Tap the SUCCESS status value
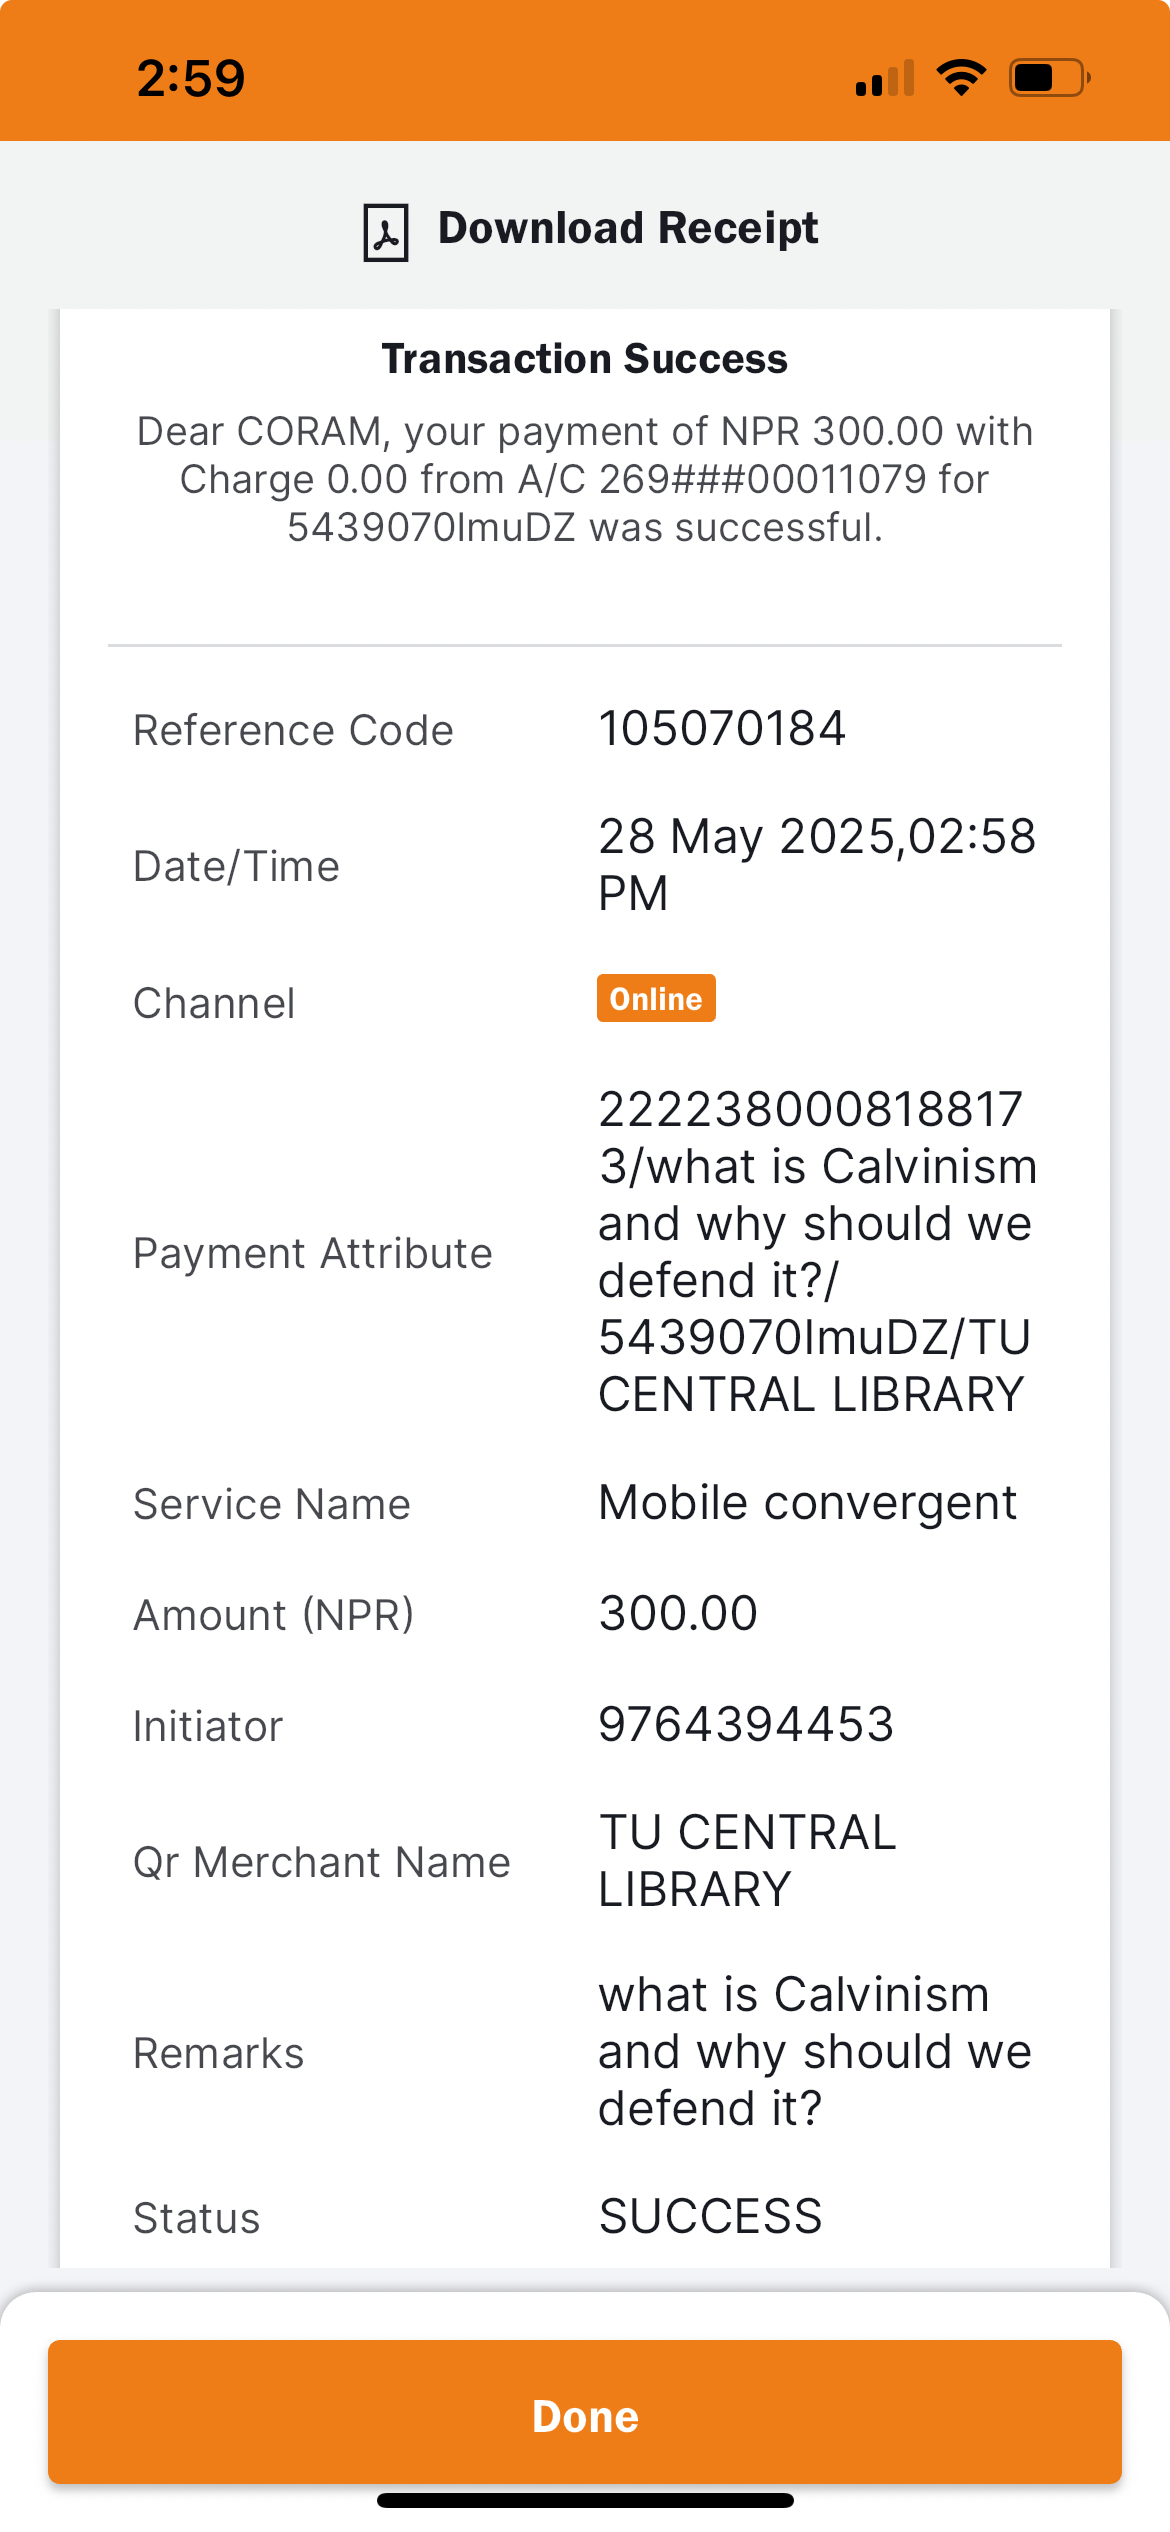The height and width of the screenshot is (2532, 1170). tap(710, 2216)
